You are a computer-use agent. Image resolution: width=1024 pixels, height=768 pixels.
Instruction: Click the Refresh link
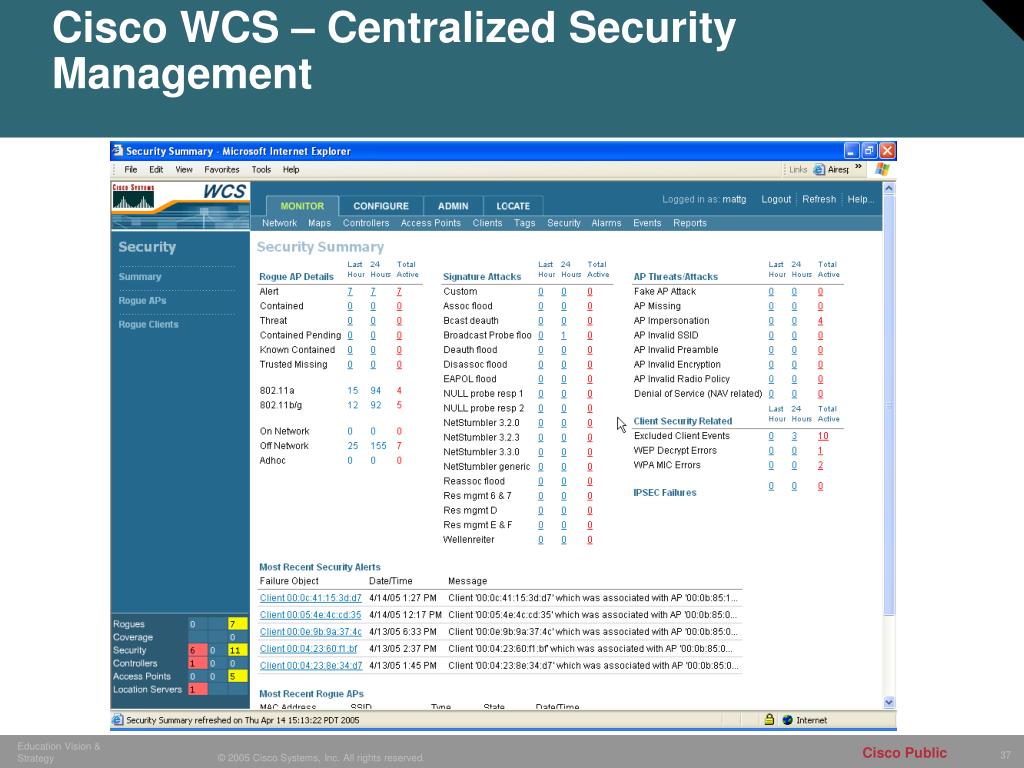[819, 199]
